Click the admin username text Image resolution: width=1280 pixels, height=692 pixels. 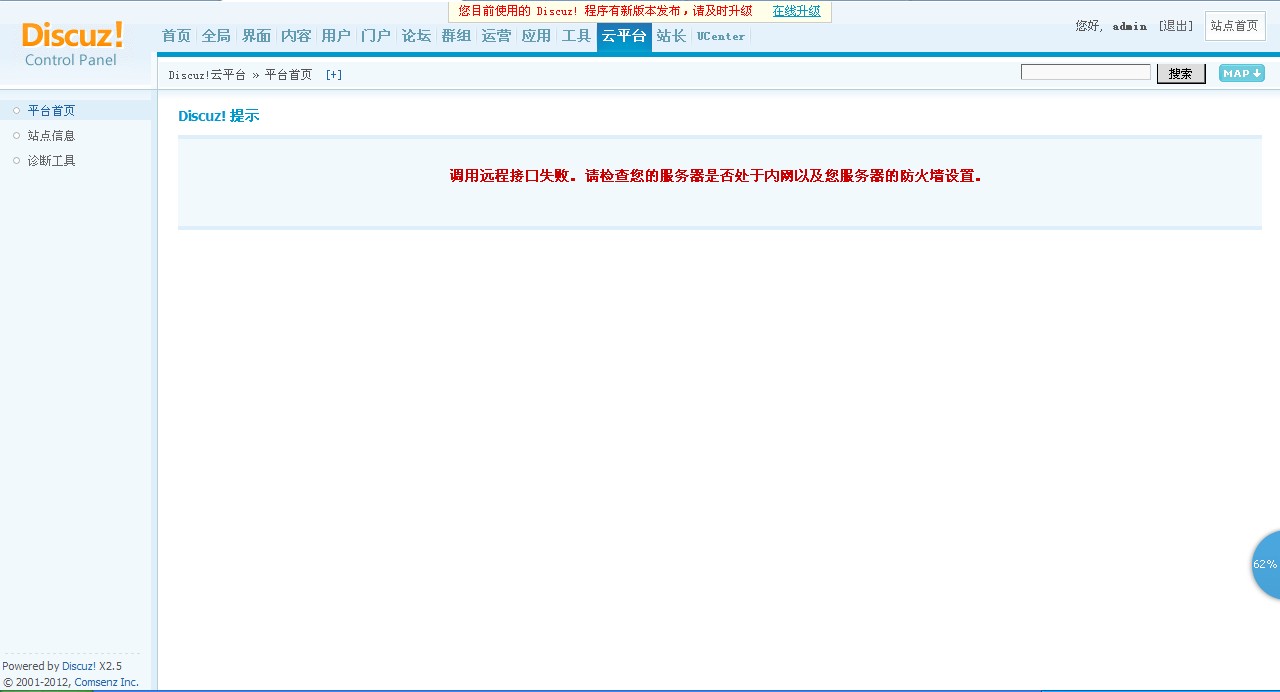(1130, 26)
